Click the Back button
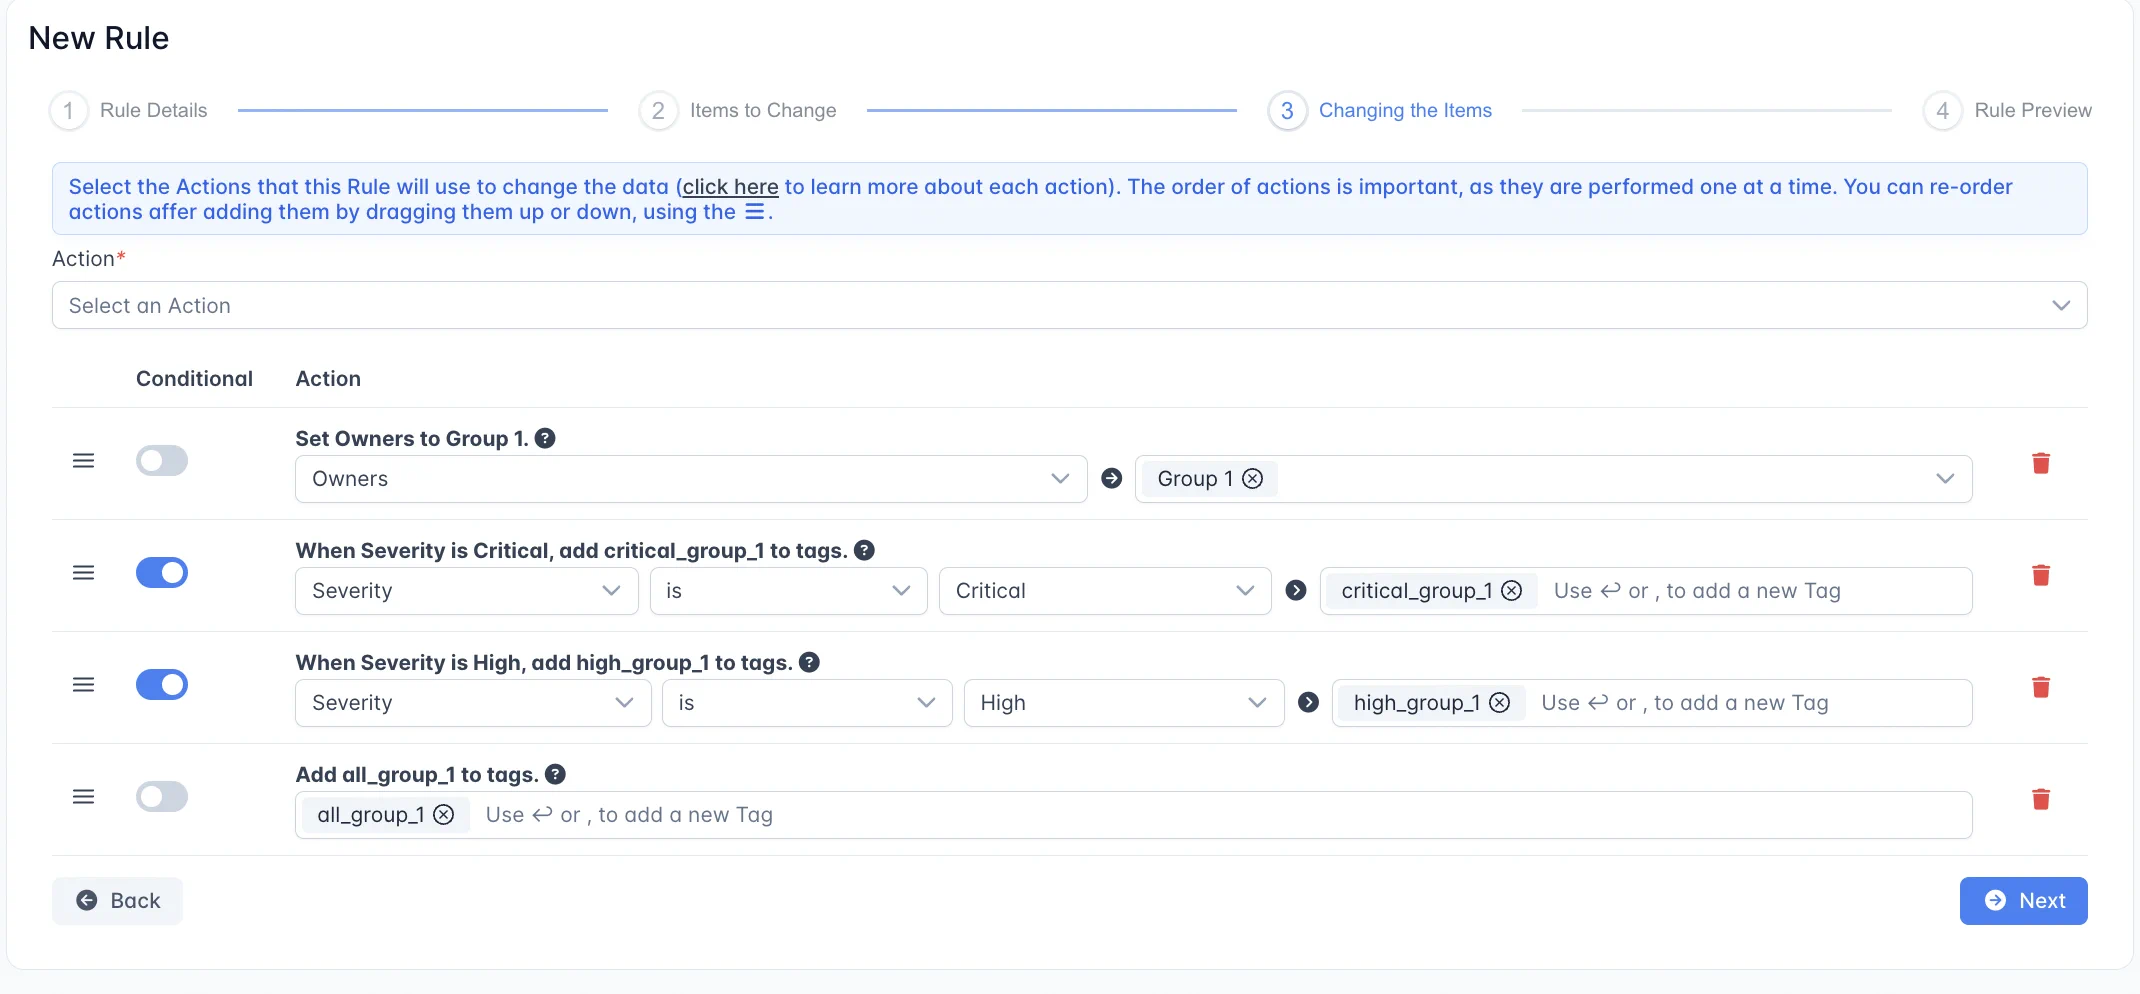The height and width of the screenshot is (994, 2140). click(x=117, y=901)
